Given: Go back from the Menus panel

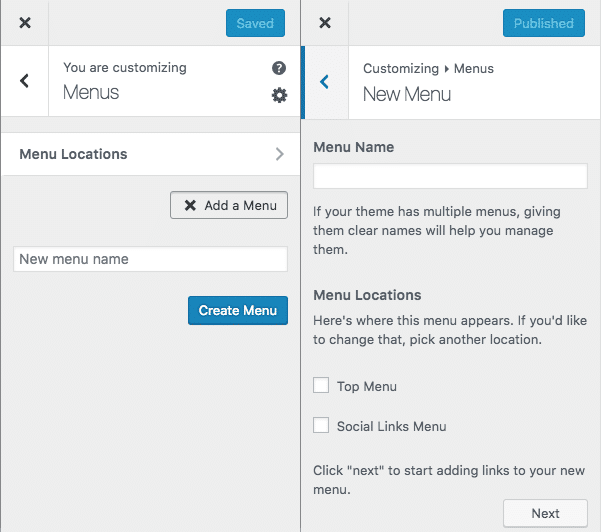Looking at the screenshot, I should 25,81.
